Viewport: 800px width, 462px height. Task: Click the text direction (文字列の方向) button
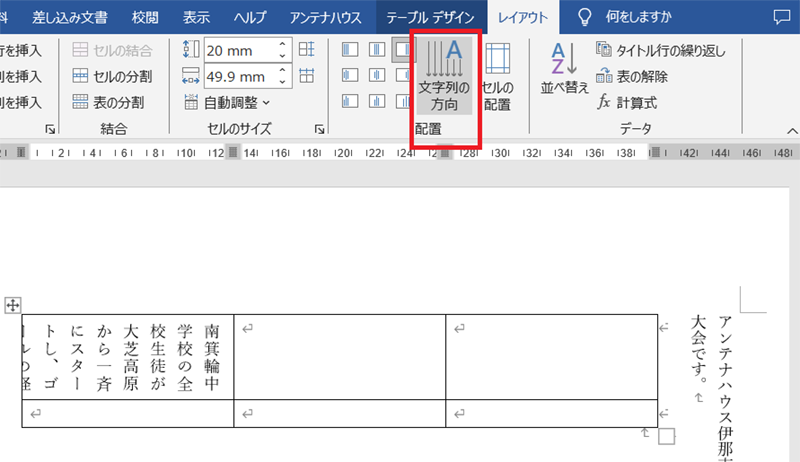(x=444, y=75)
